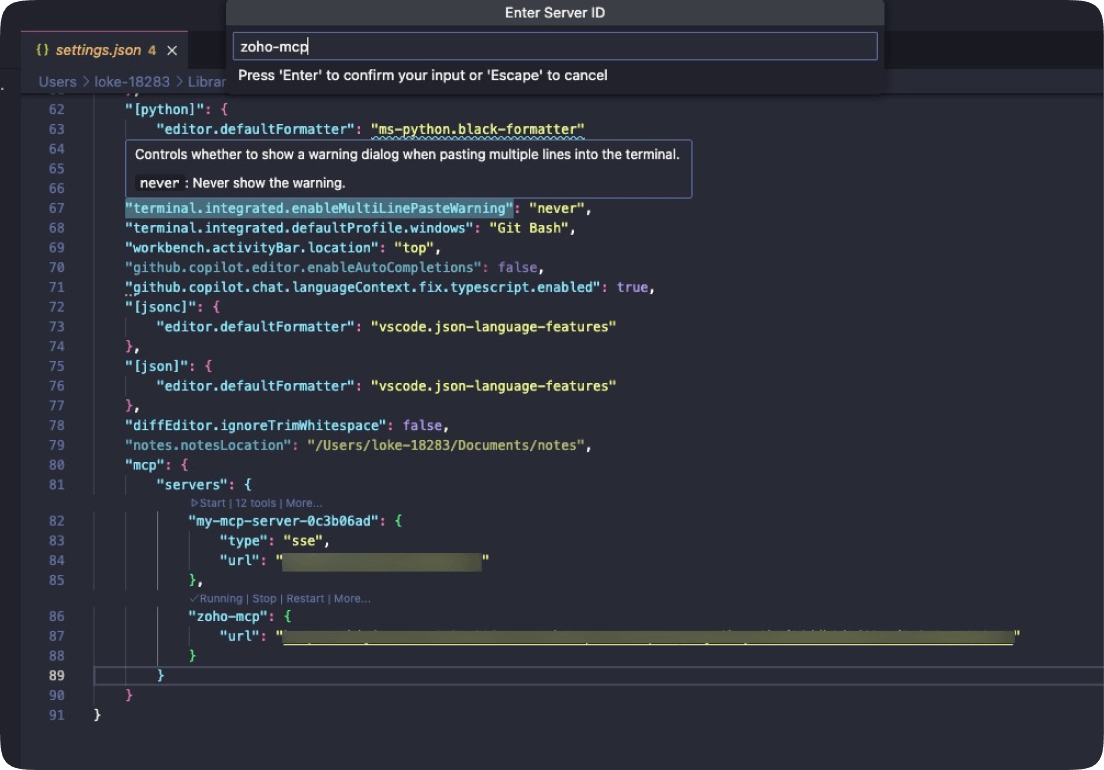This screenshot has width=1104, height=770.
Task: Click notes.notesLocation key on line 79
Action: (x=208, y=446)
